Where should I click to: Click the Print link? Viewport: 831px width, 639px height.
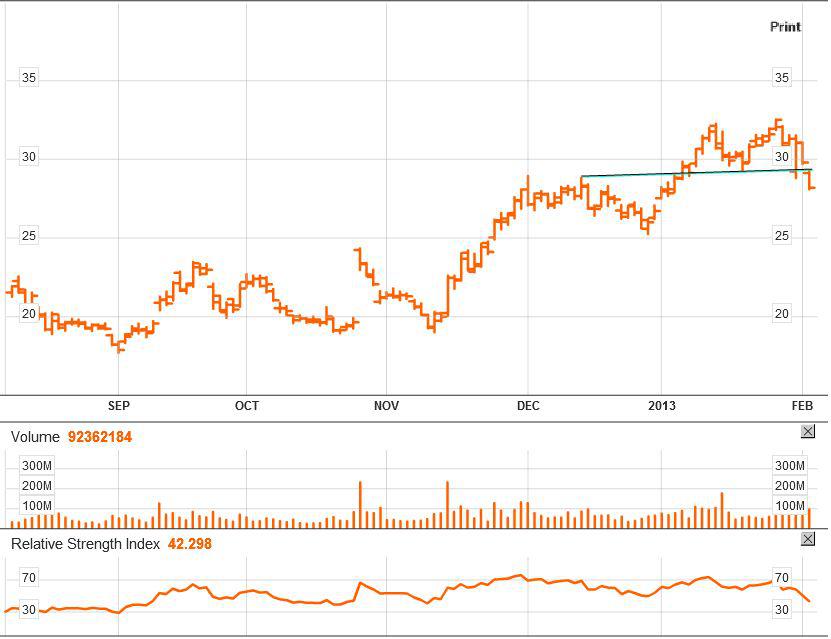785,26
